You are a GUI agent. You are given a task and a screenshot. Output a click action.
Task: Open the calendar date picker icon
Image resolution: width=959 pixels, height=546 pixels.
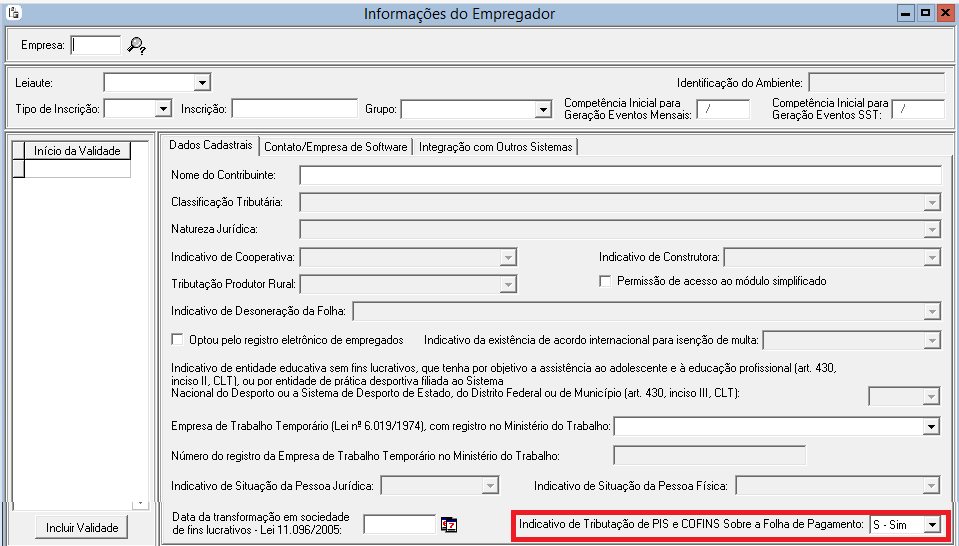(449, 524)
